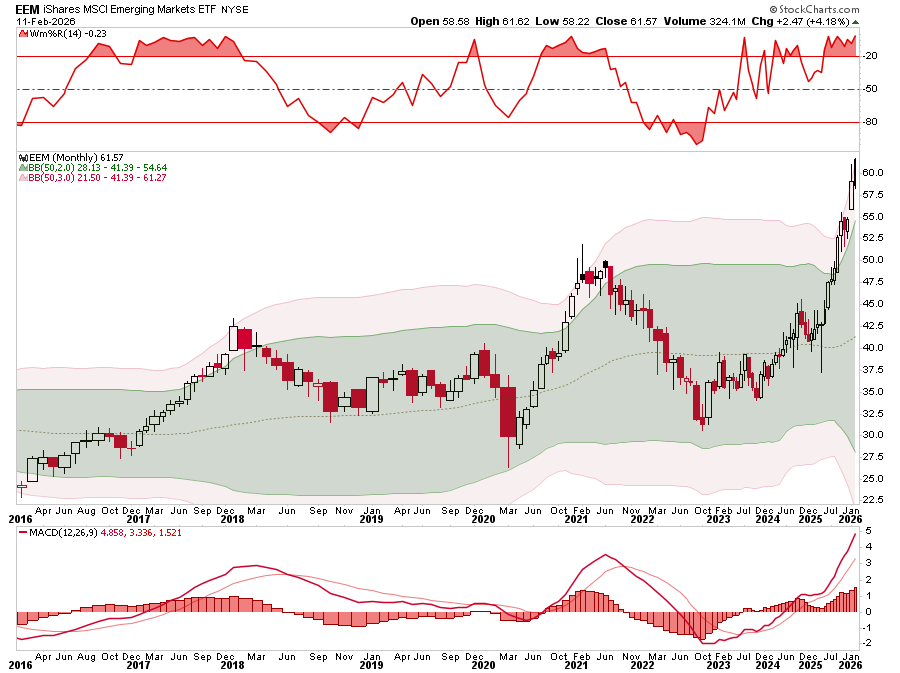Click the NYSE exchange label
This screenshot has width=900, height=673.
click(x=234, y=9)
